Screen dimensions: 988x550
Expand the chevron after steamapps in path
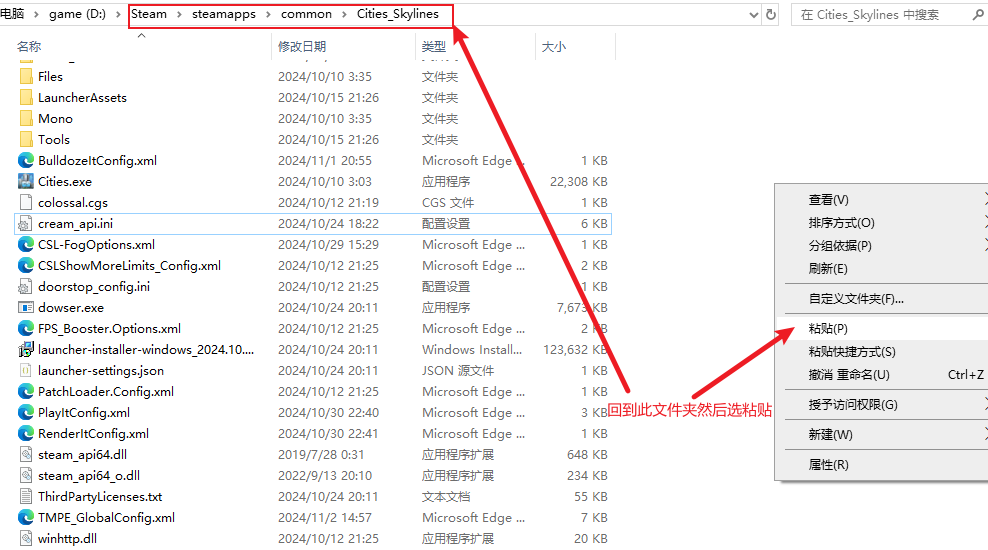point(268,14)
